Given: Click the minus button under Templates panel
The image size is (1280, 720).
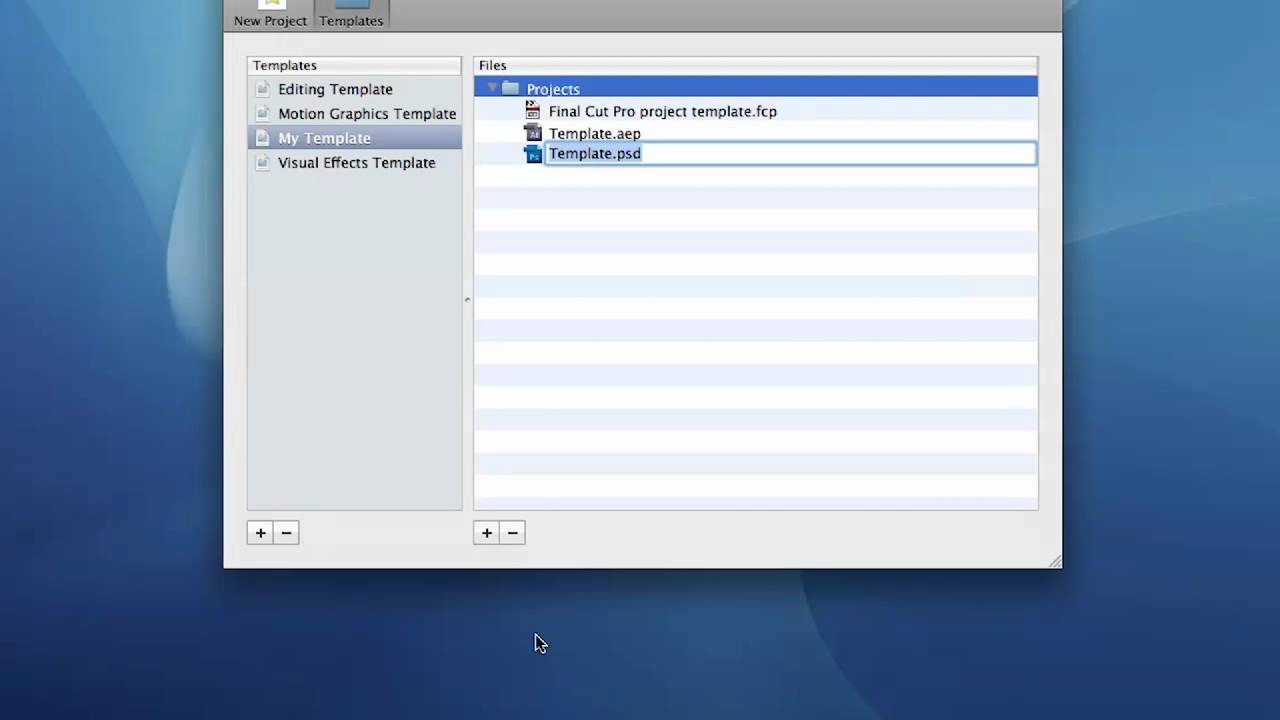Looking at the screenshot, I should tap(286, 532).
